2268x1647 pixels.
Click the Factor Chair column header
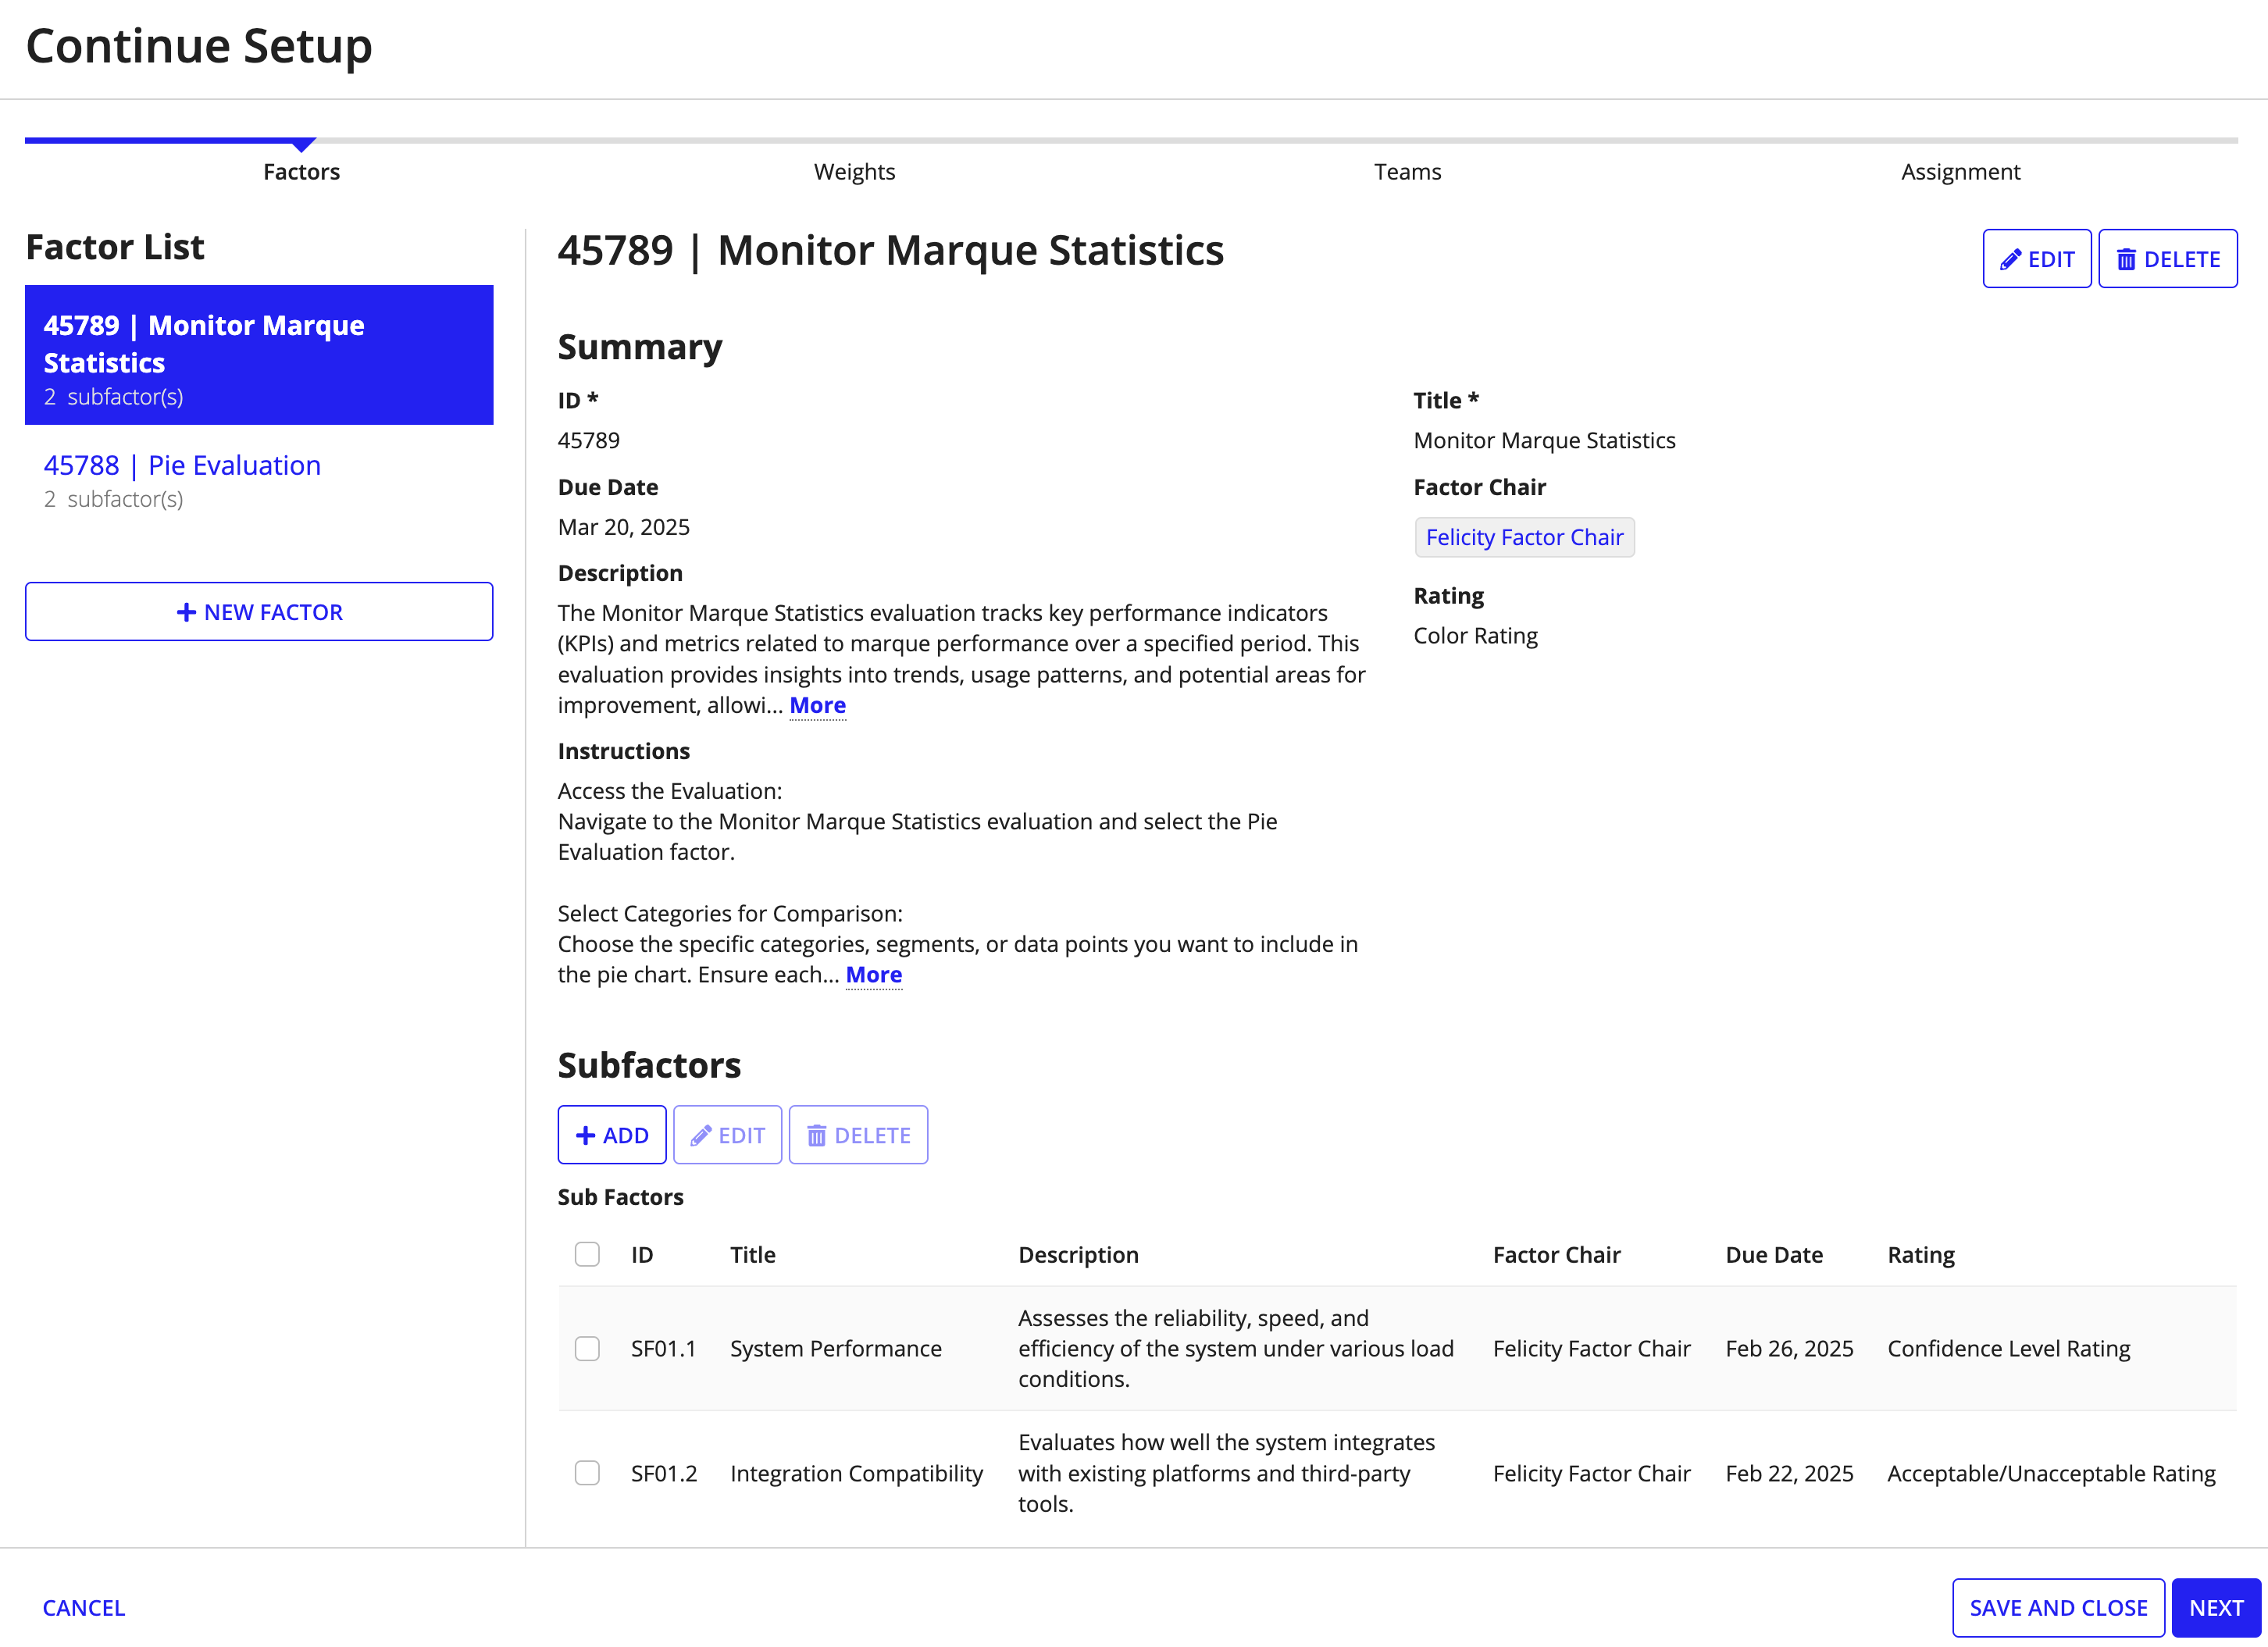click(1556, 1254)
